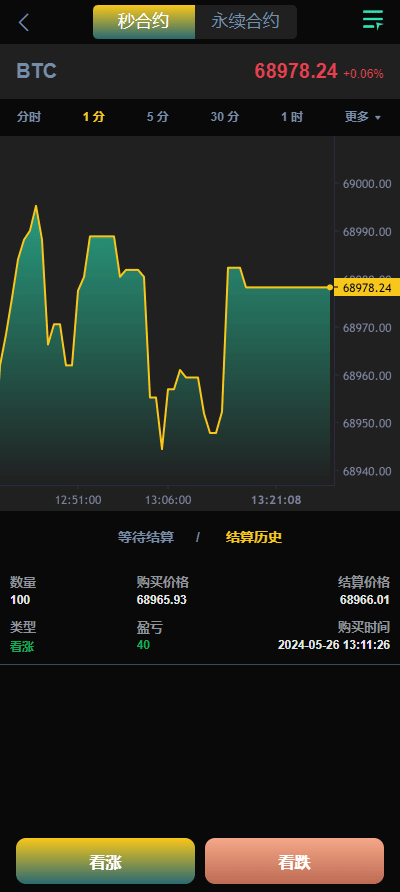Screen dimensions: 400x892
Task: Click the 盈亏 label
Action: [150, 627]
